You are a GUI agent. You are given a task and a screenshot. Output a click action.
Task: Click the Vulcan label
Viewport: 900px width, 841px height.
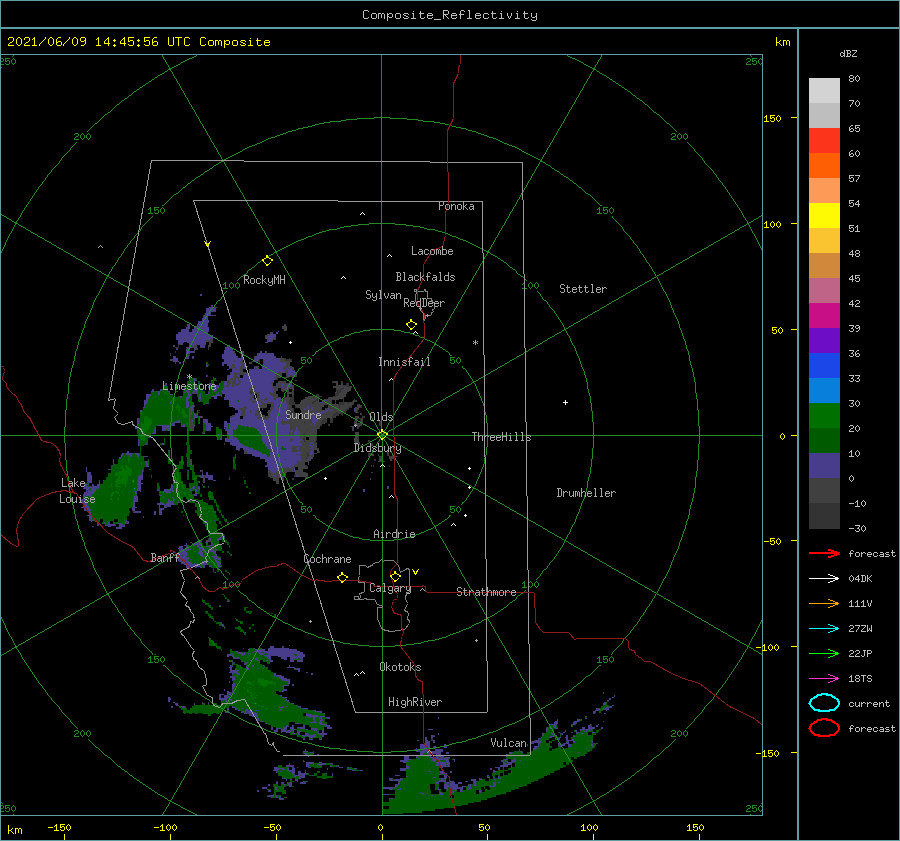pos(509,743)
